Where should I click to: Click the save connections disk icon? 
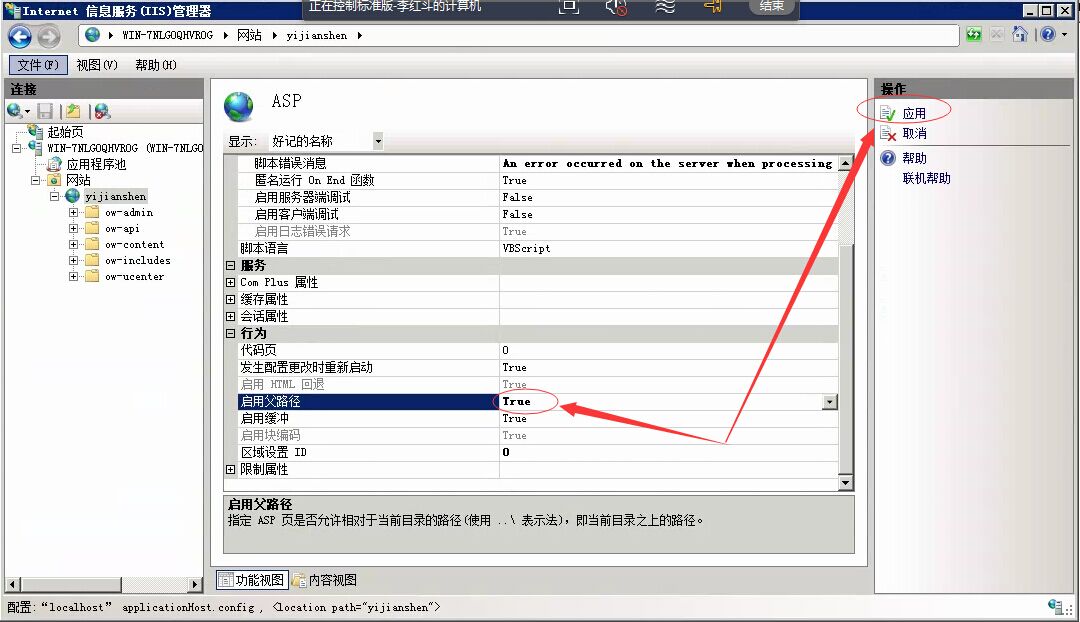[x=45, y=110]
